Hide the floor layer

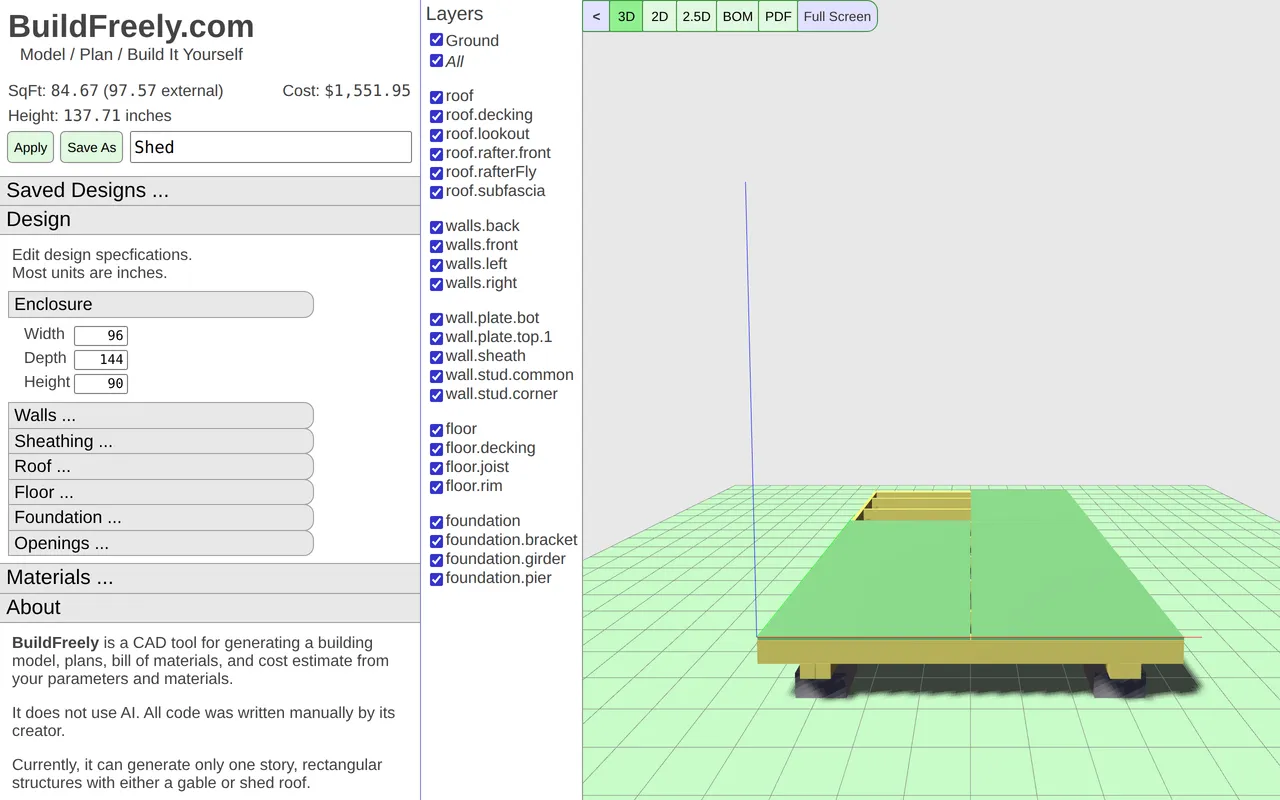point(436,430)
